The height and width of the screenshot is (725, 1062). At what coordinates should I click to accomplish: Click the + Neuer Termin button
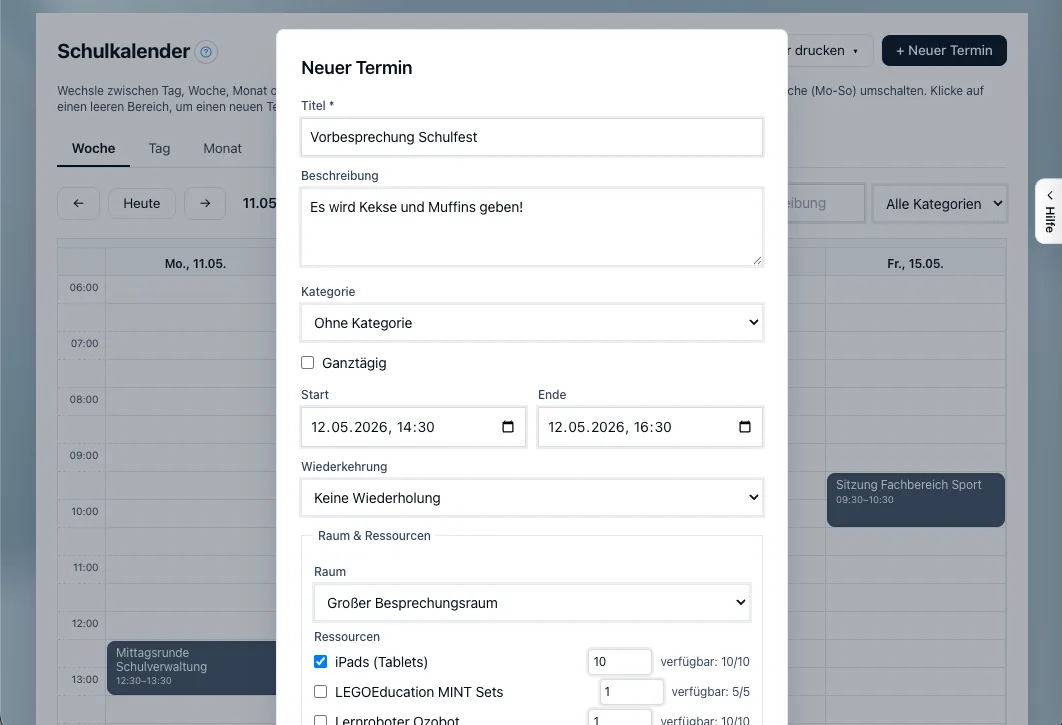[944, 51]
